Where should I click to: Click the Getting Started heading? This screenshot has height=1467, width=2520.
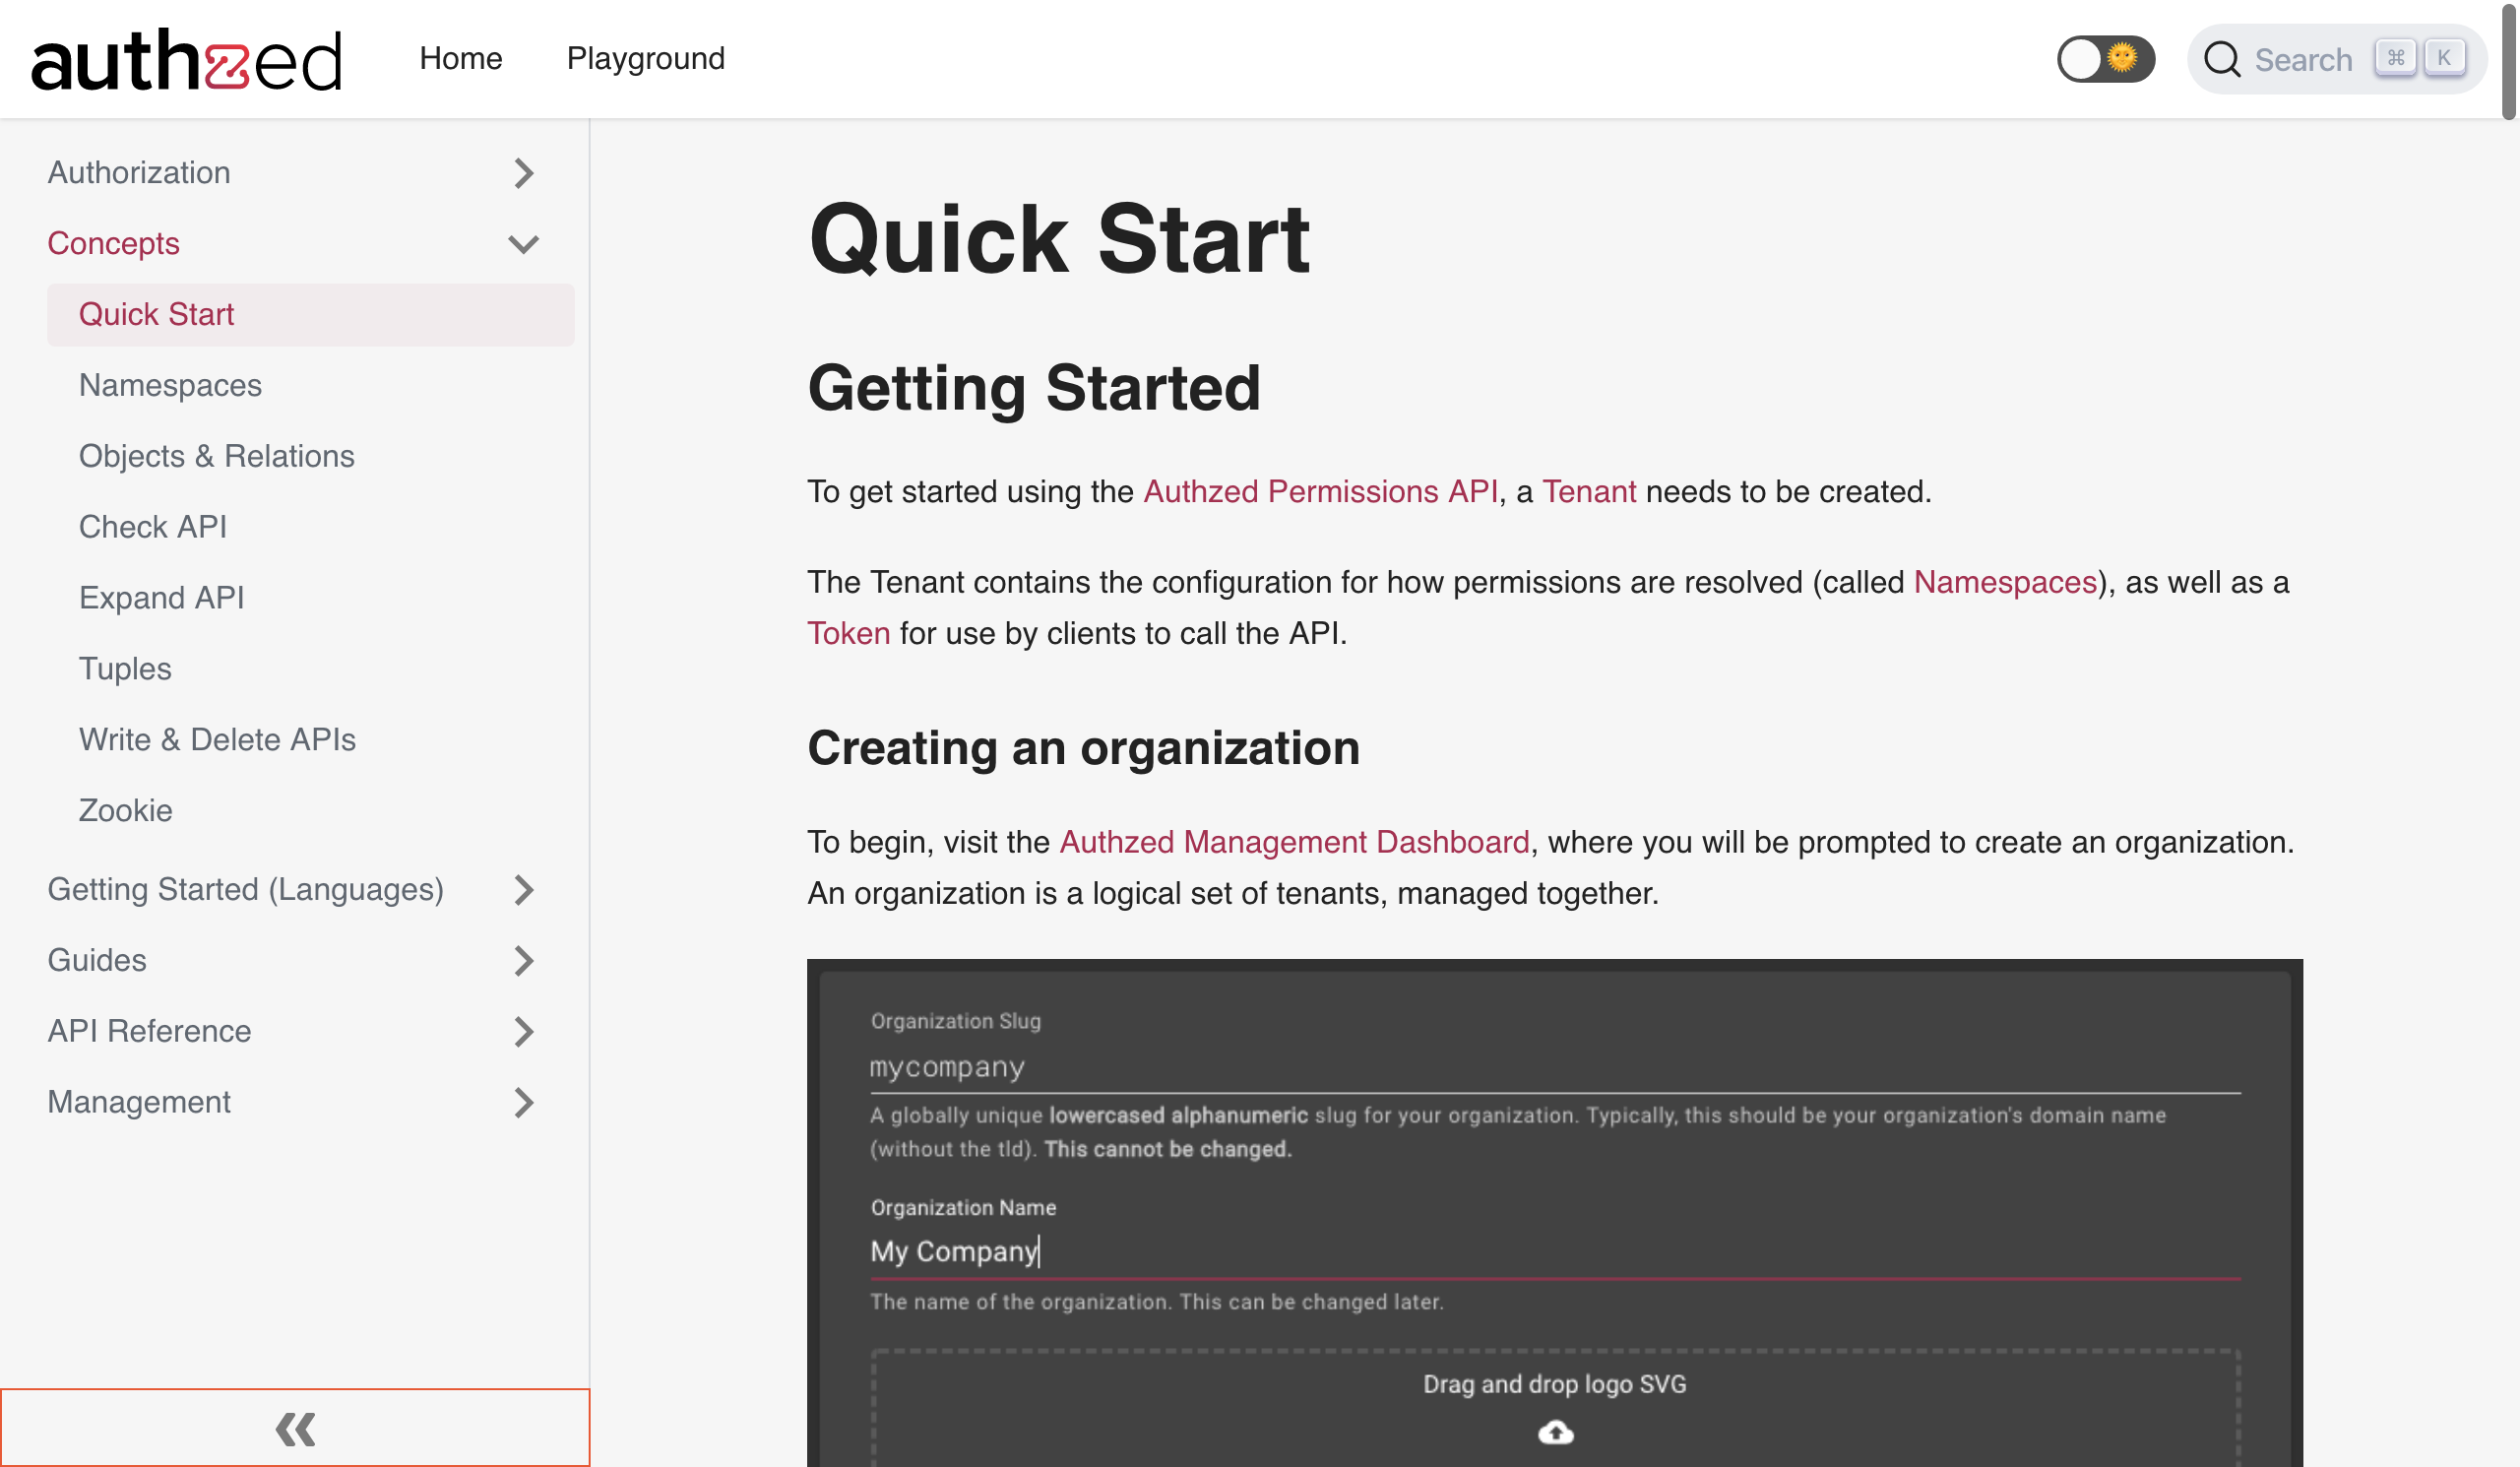pyautogui.click(x=1033, y=389)
